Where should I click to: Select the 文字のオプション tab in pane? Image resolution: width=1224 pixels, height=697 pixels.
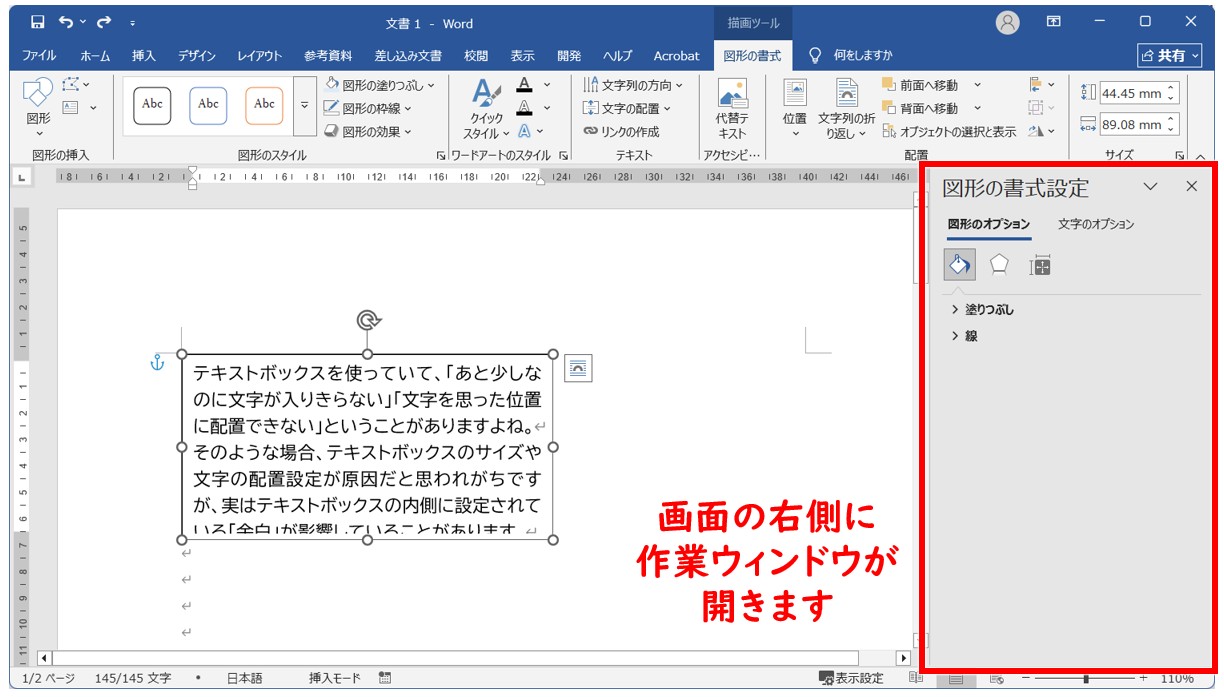tap(1096, 224)
